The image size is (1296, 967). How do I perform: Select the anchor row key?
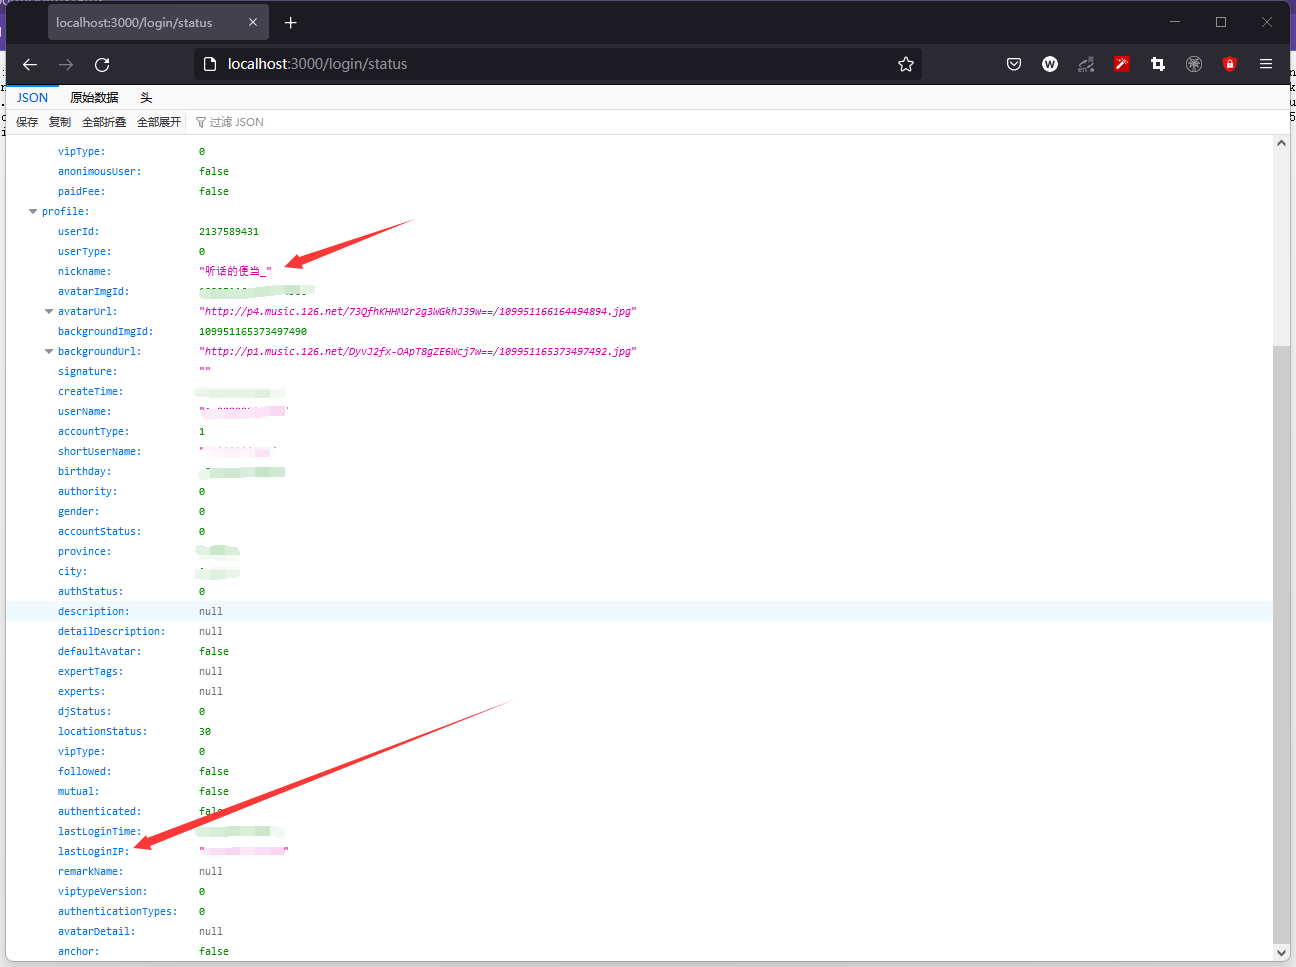tap(79, 952)
